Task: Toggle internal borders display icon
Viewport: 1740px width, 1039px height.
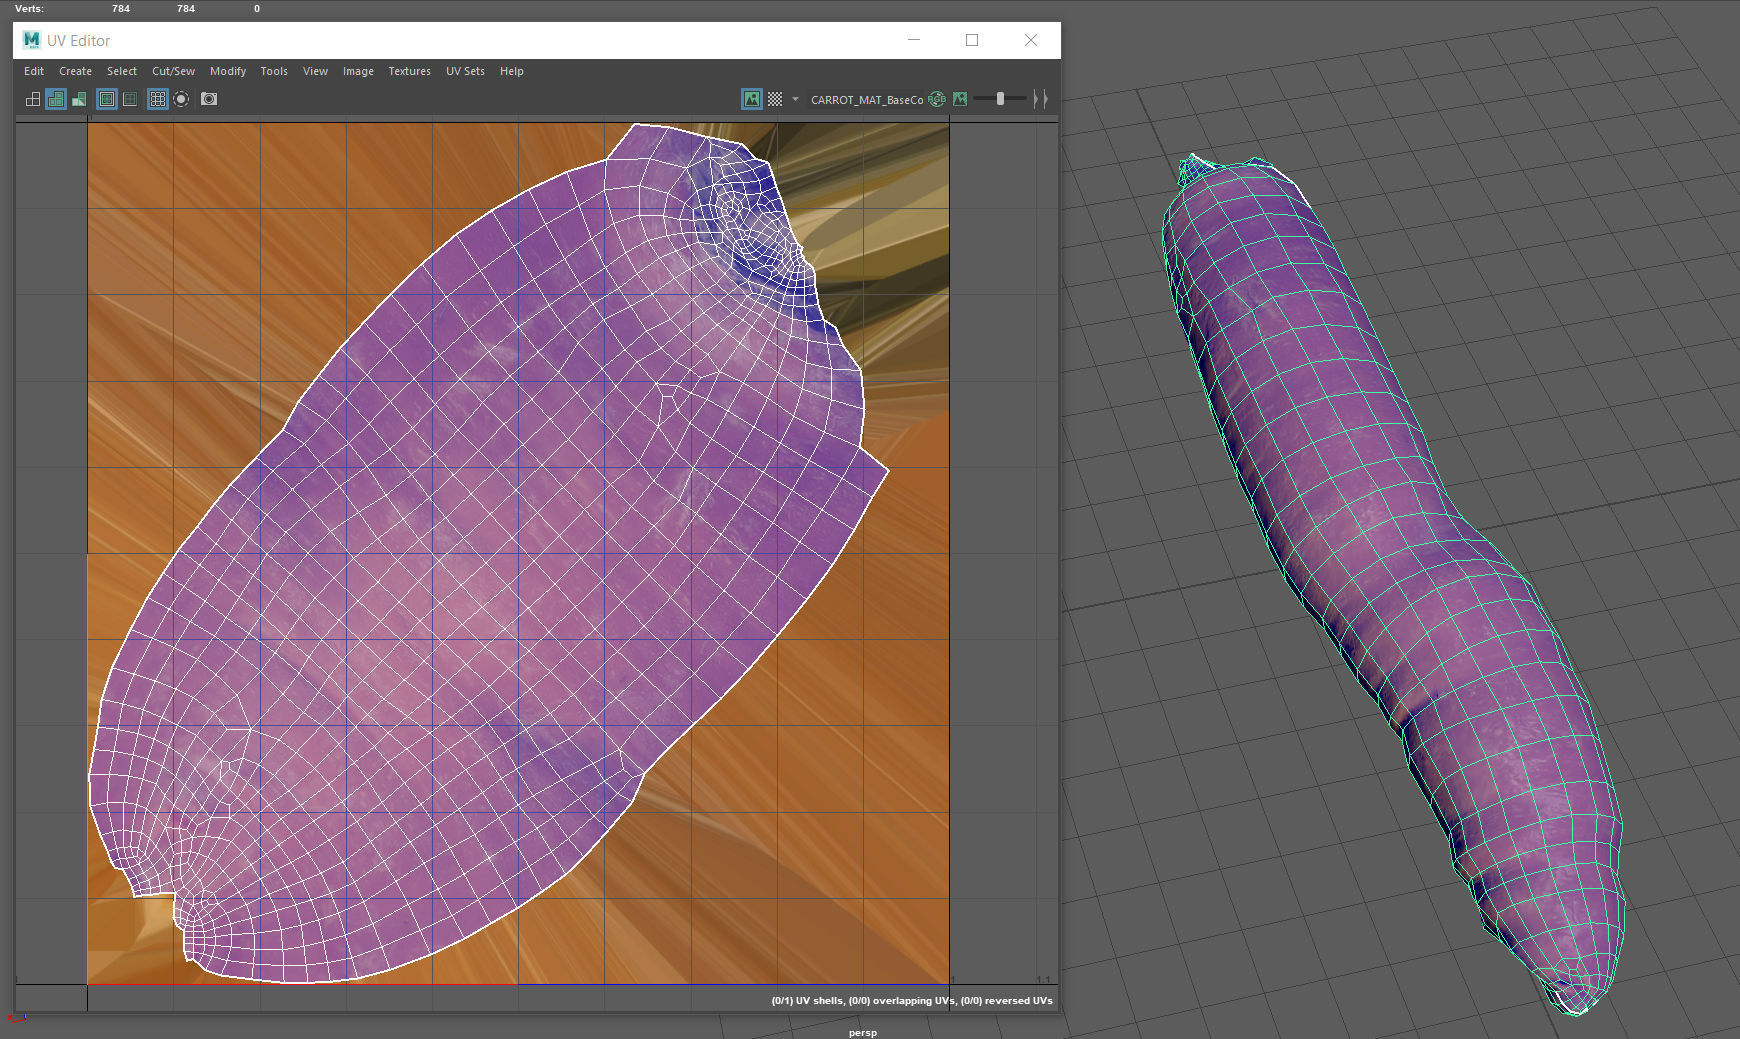Action: [x=130, y=99]
